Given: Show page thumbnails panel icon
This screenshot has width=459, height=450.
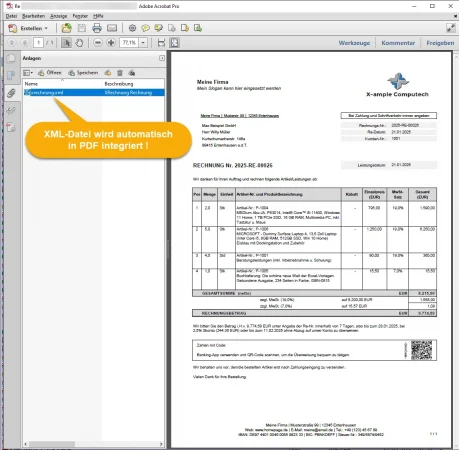Looking at the screenshot, I should [x=11, y=59].
